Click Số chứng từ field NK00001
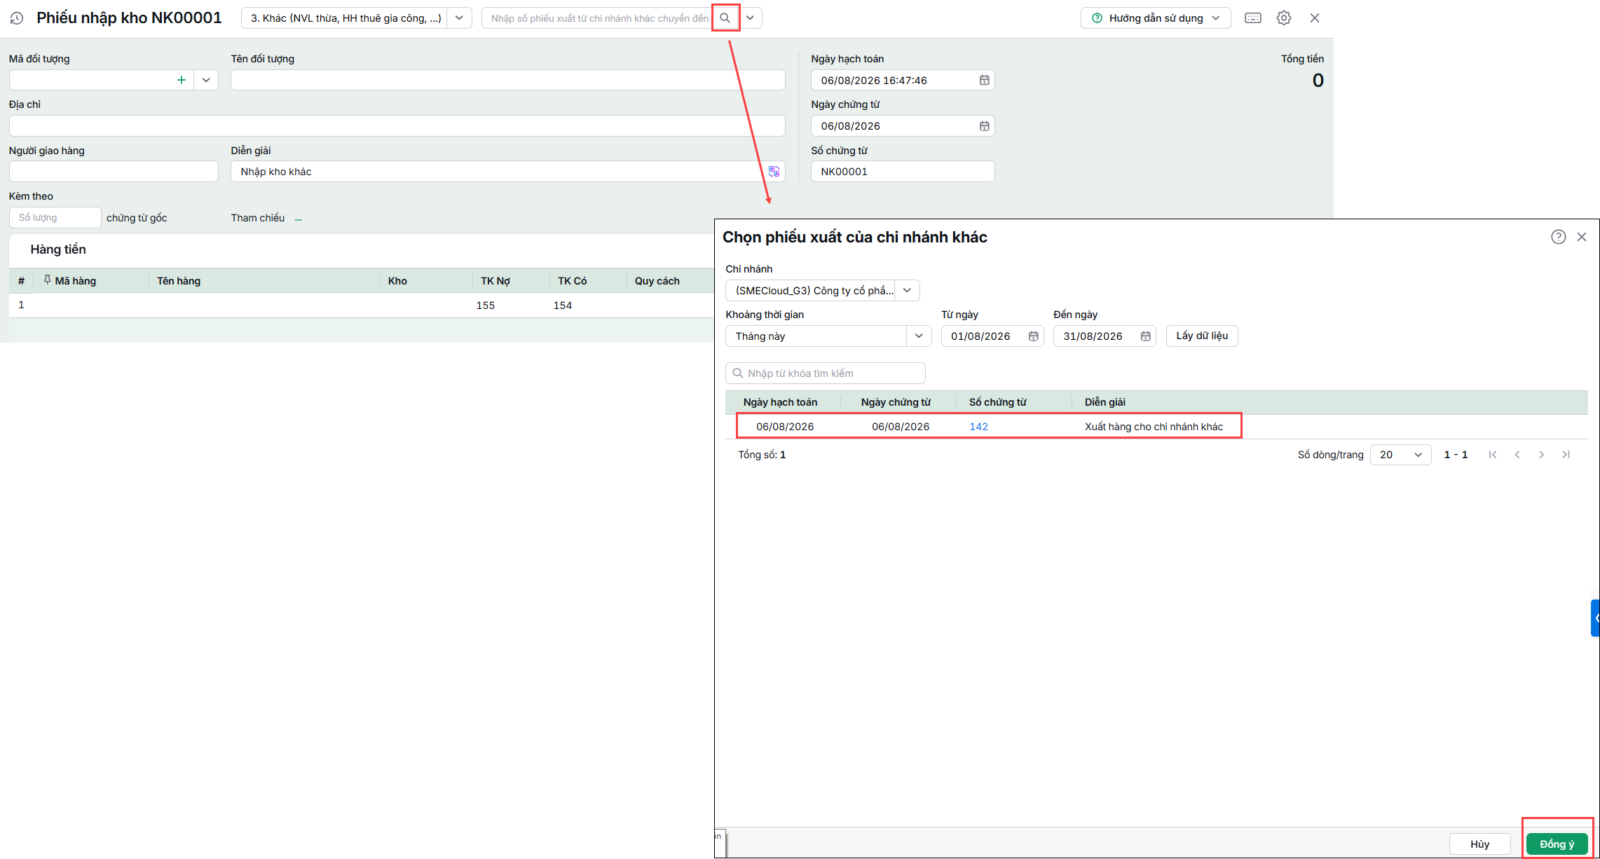The image size is (1600, 859). (903, 171)
